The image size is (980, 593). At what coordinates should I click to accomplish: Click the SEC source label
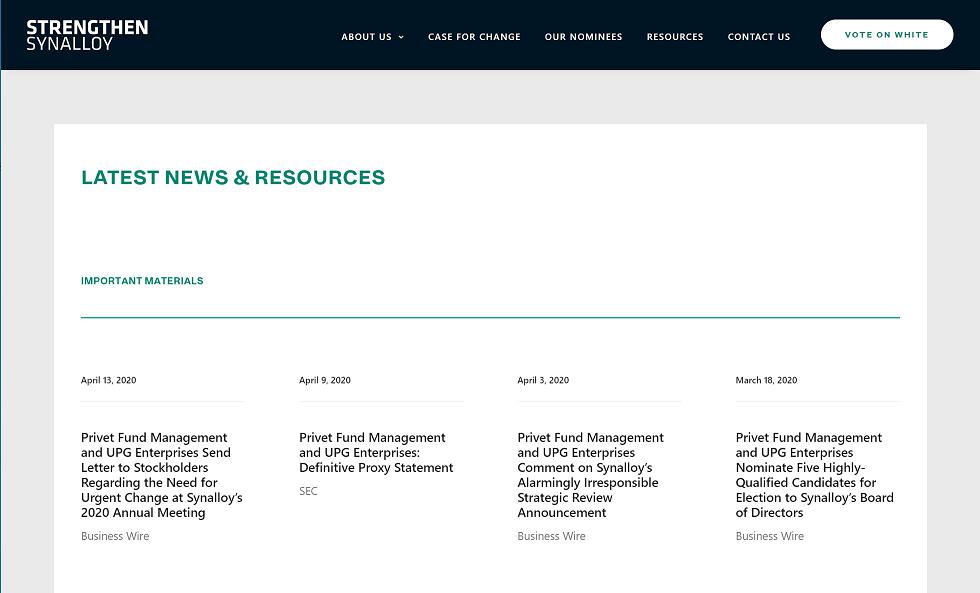pyautogui.click(x=308, y=491)
